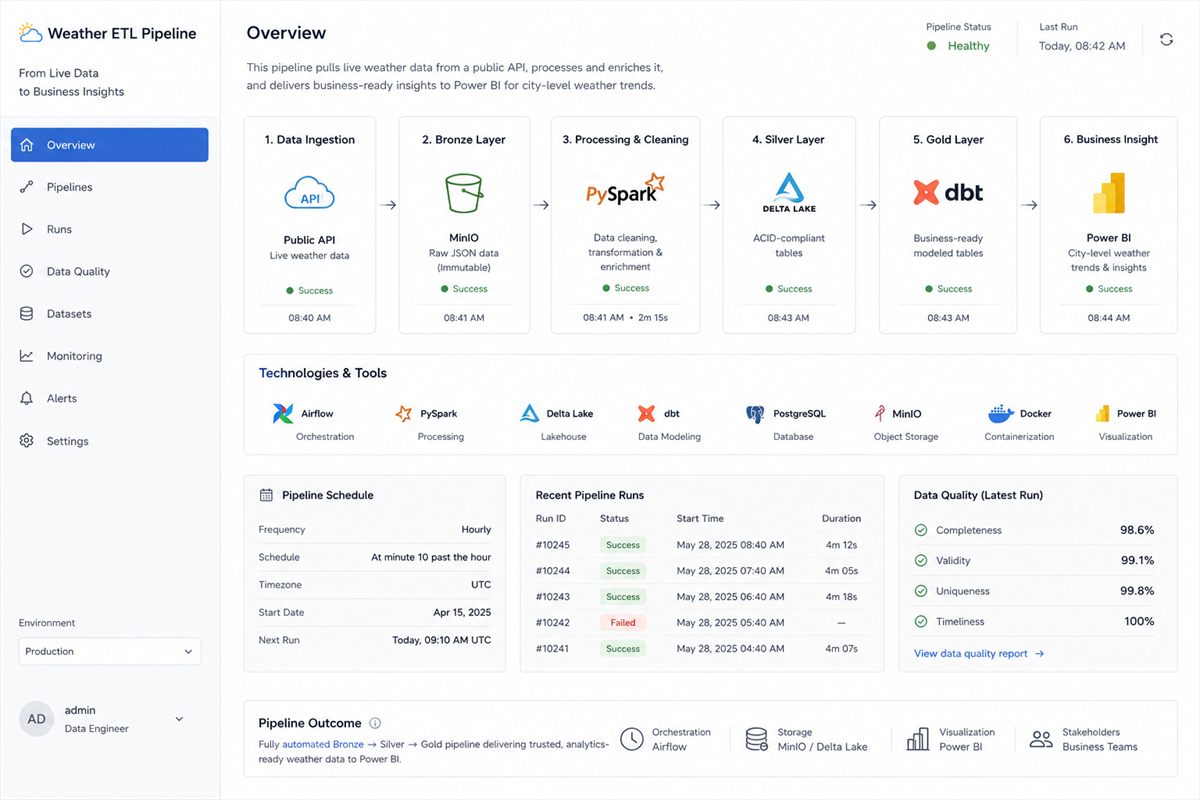The width and height of the screenshot is (1200, 800).
Task: Click the AD user avatar
Action: [x=37, y=719]
